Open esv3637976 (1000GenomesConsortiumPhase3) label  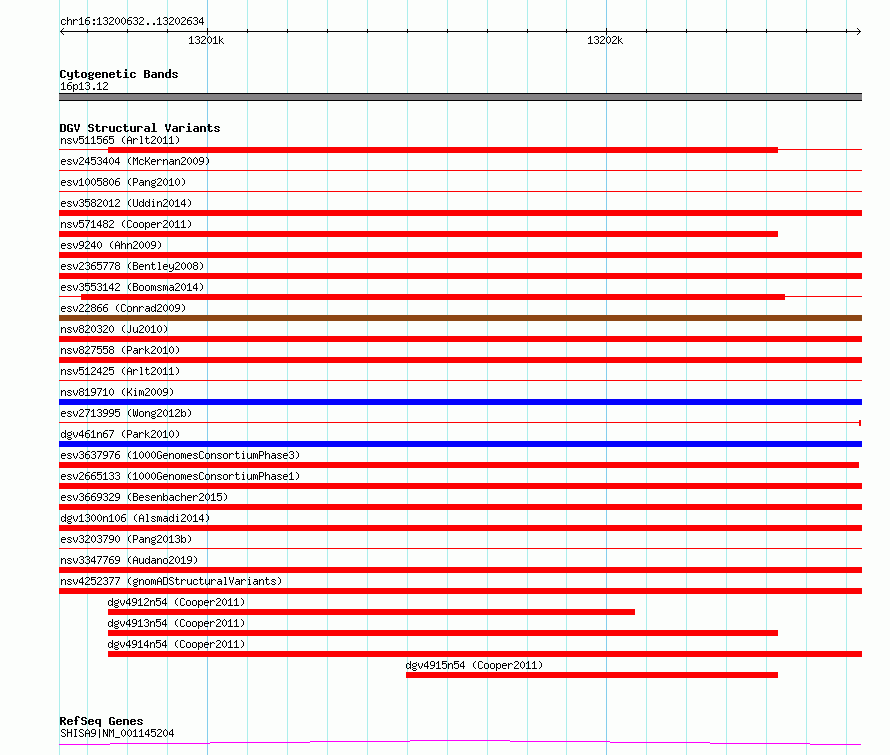[x=180, y=455]
